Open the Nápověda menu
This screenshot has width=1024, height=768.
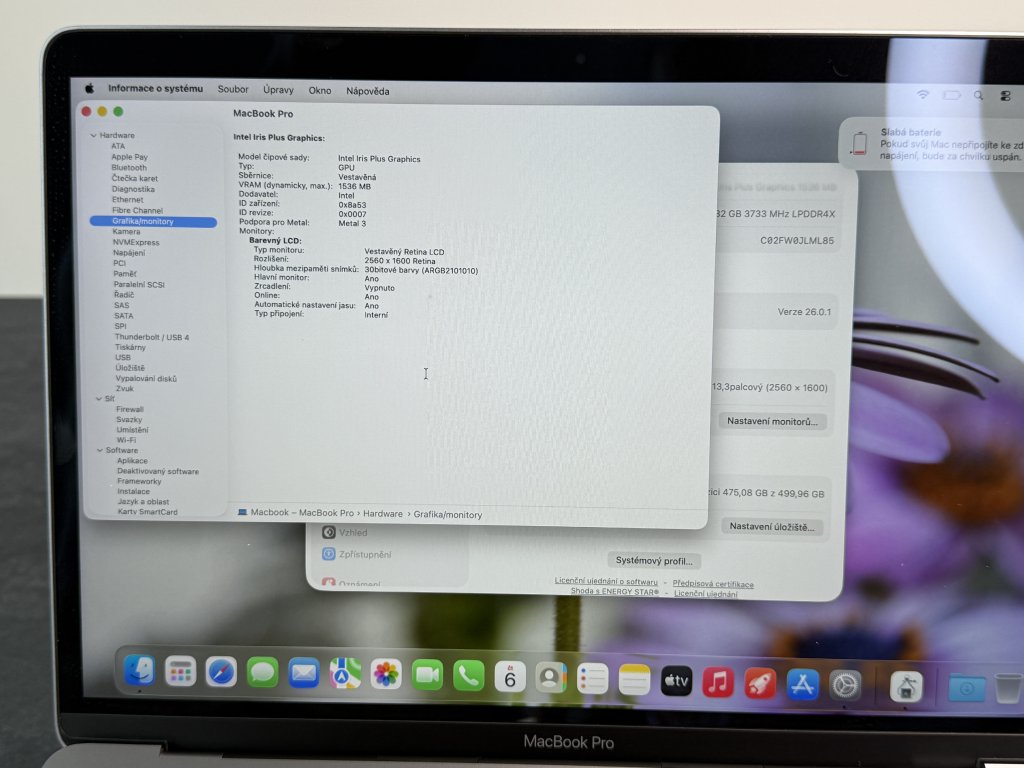(x=368, y=91)
